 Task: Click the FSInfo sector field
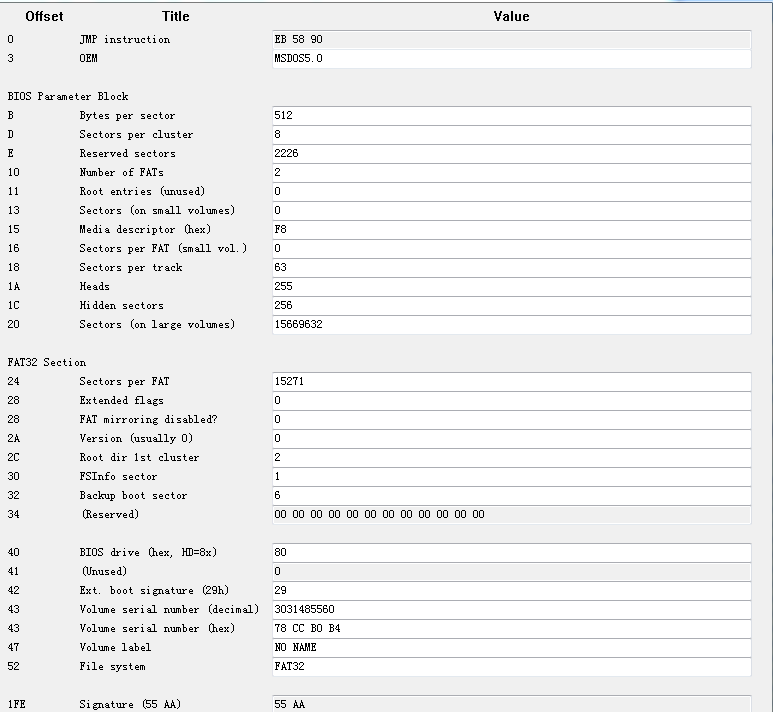click(x=511, y=477)
